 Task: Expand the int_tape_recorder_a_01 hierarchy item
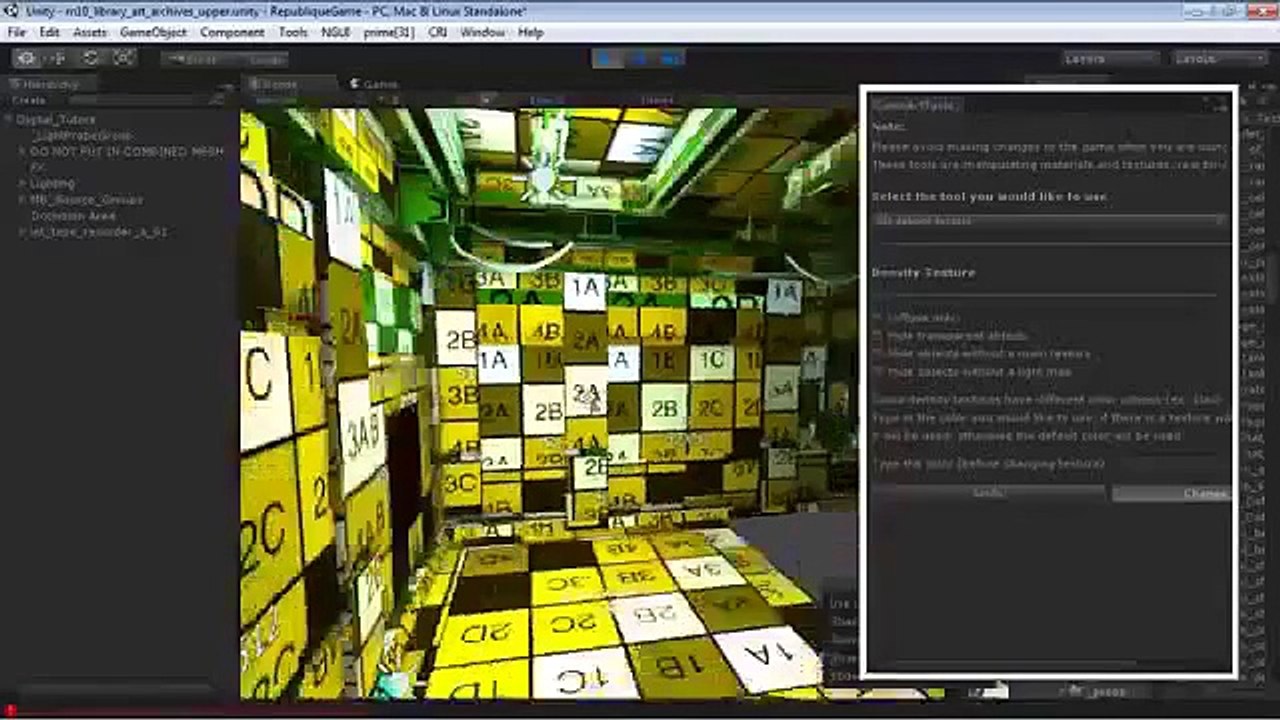[22, 231]
